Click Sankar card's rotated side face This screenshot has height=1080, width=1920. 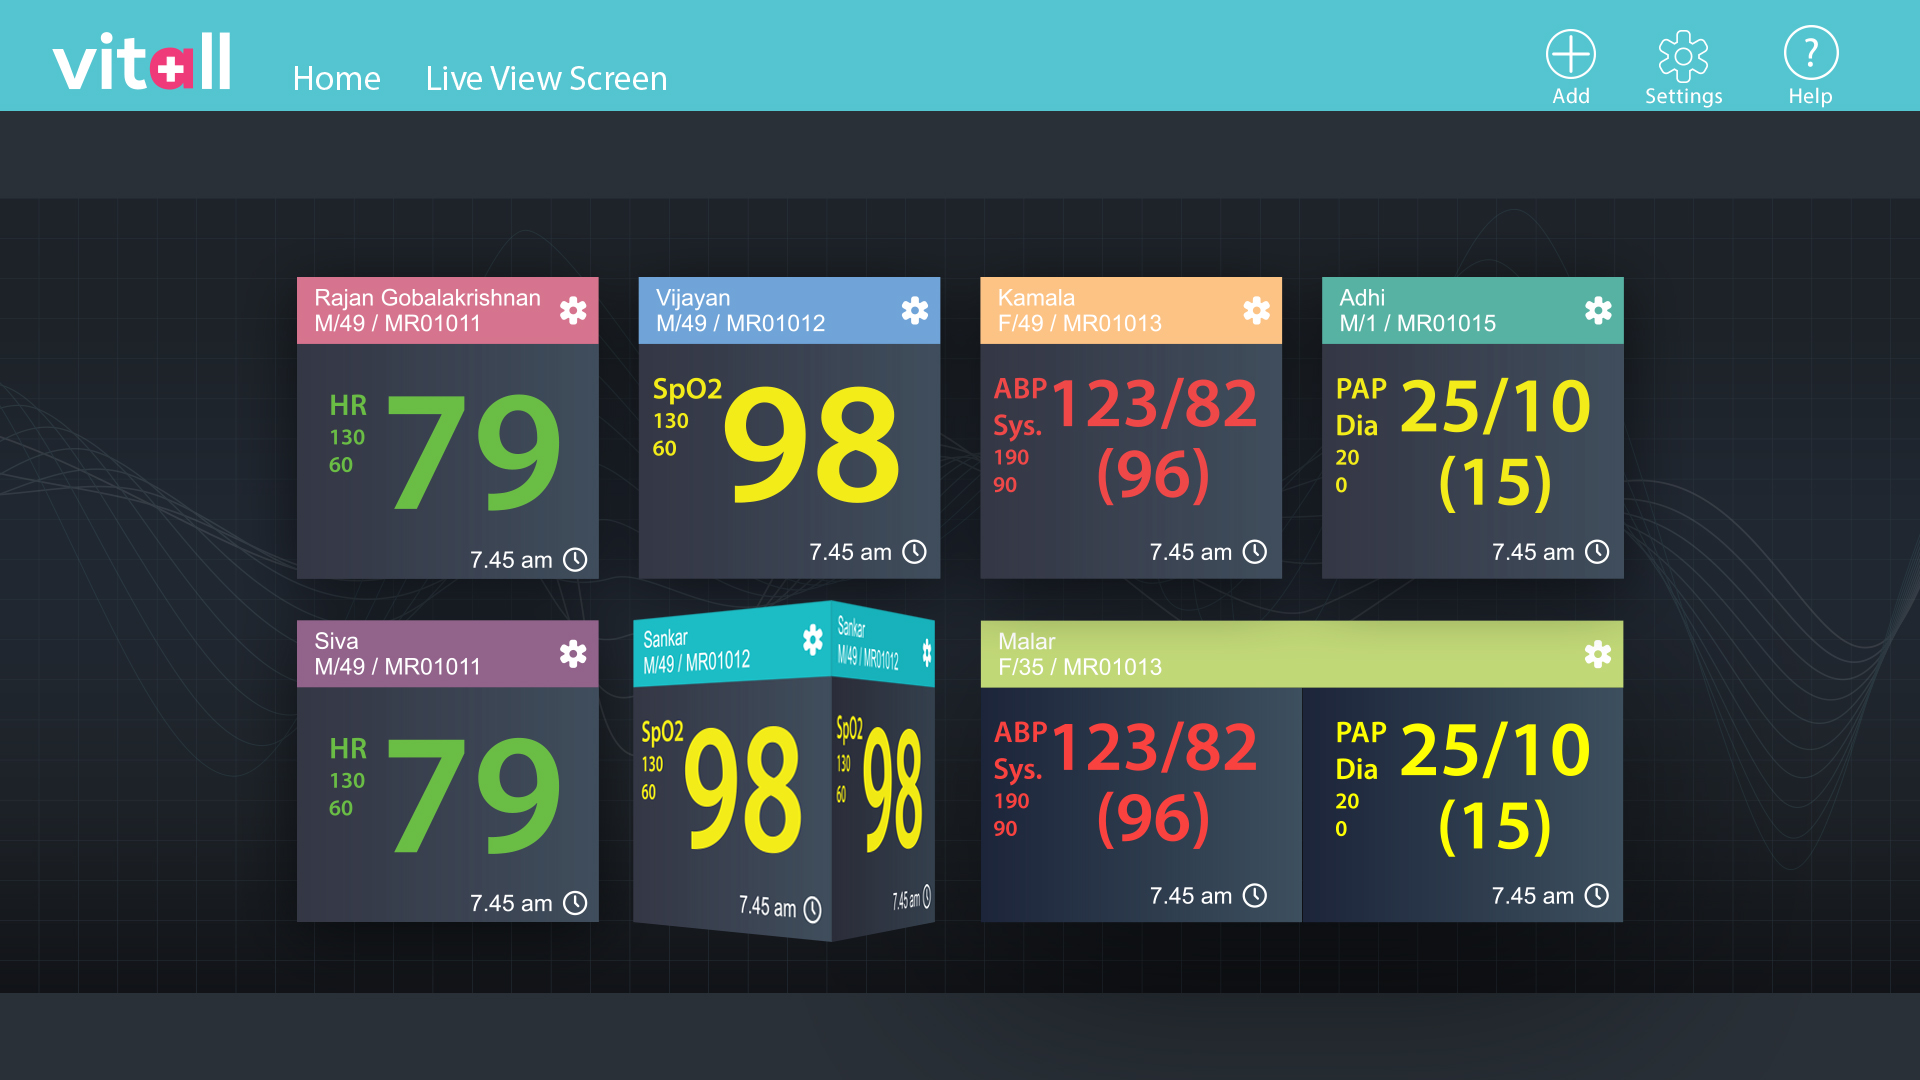tap(883, 772)
